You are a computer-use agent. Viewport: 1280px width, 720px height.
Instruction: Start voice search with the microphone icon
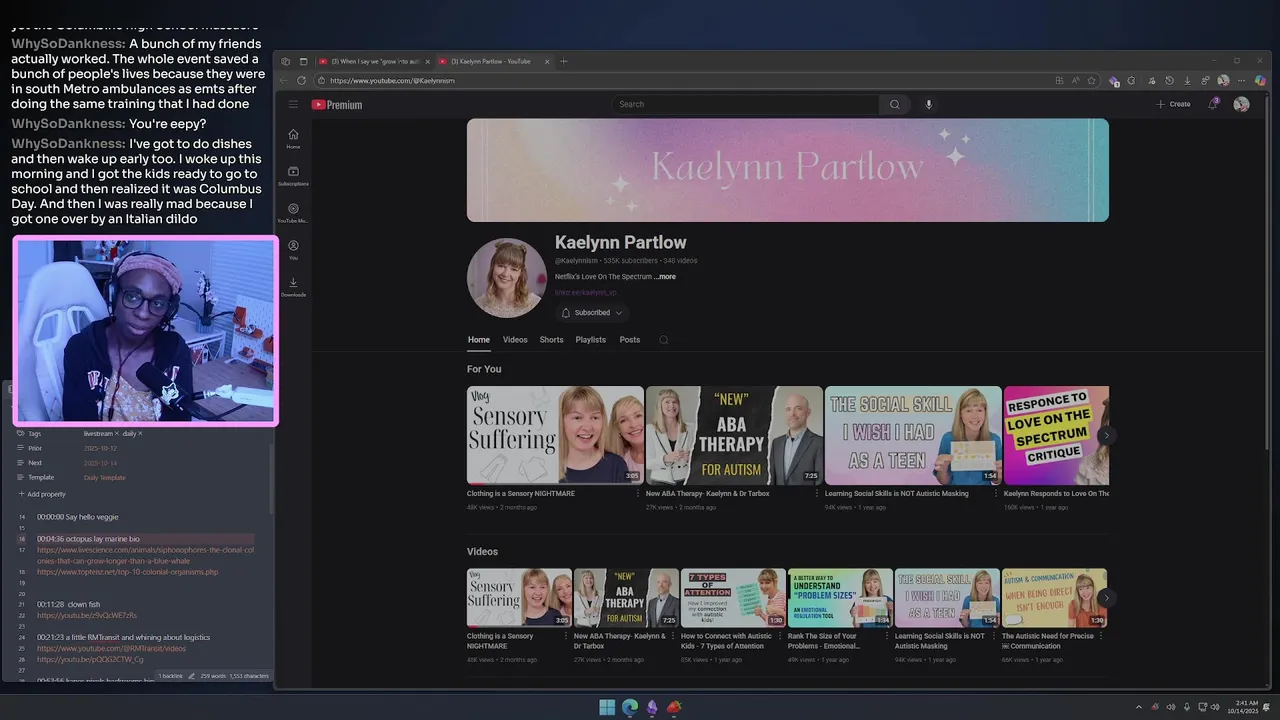(928, 104)
